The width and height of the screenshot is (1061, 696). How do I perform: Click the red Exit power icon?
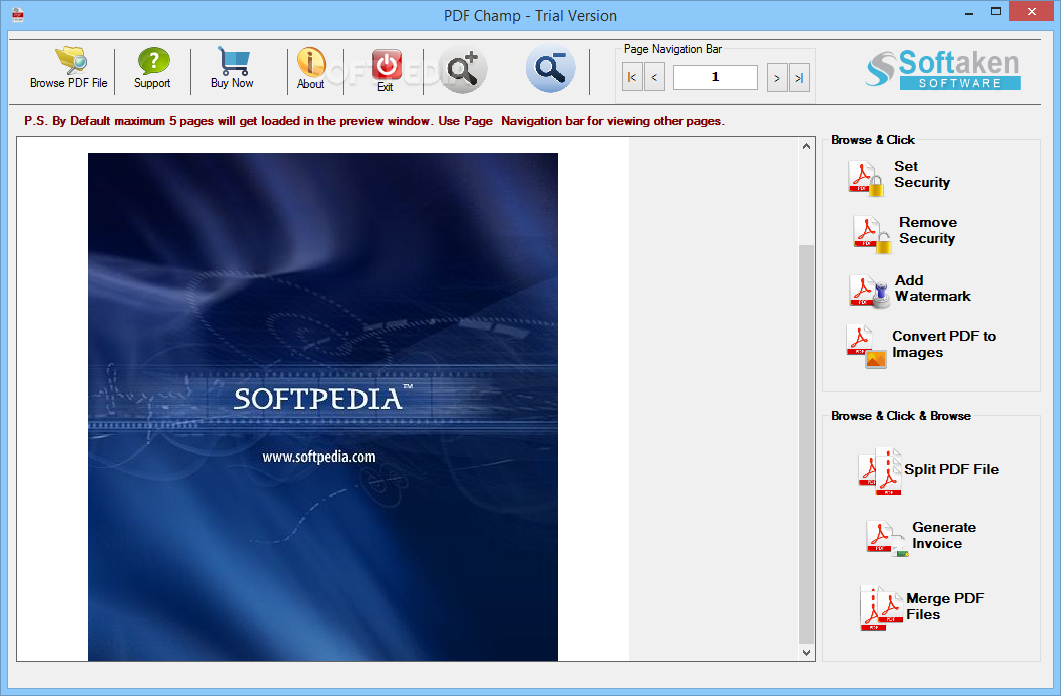(386, 65)
